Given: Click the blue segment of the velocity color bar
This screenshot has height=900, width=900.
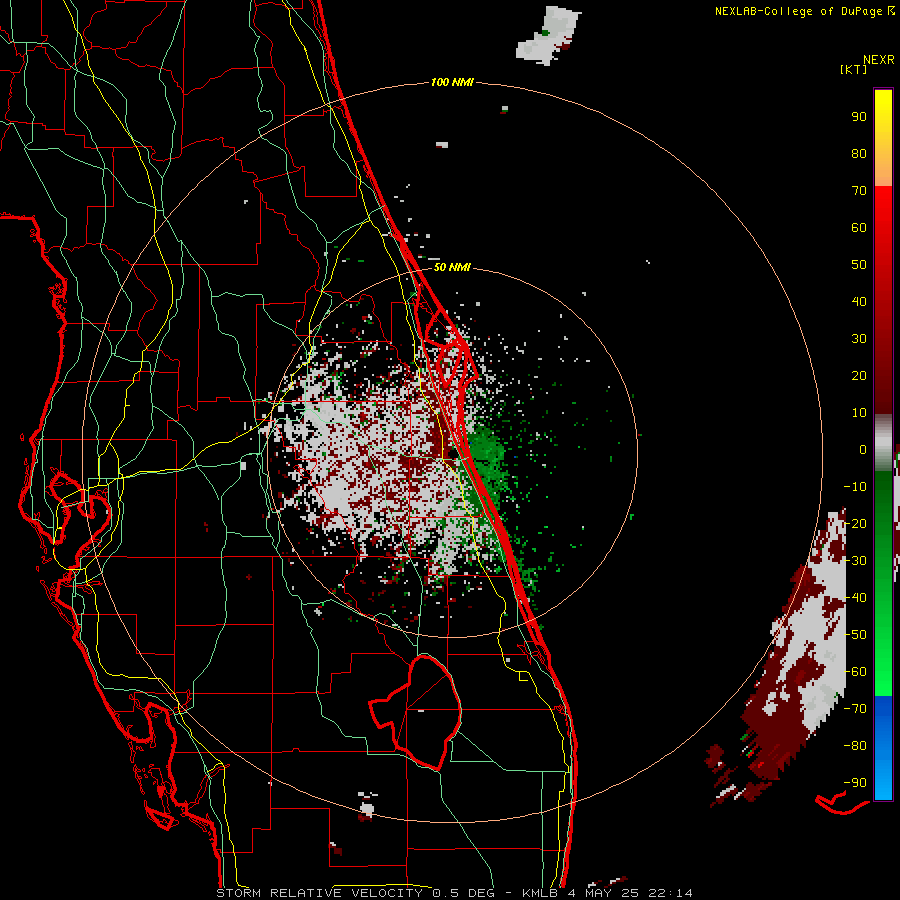Looking at the screenshot, I should 883,748.
